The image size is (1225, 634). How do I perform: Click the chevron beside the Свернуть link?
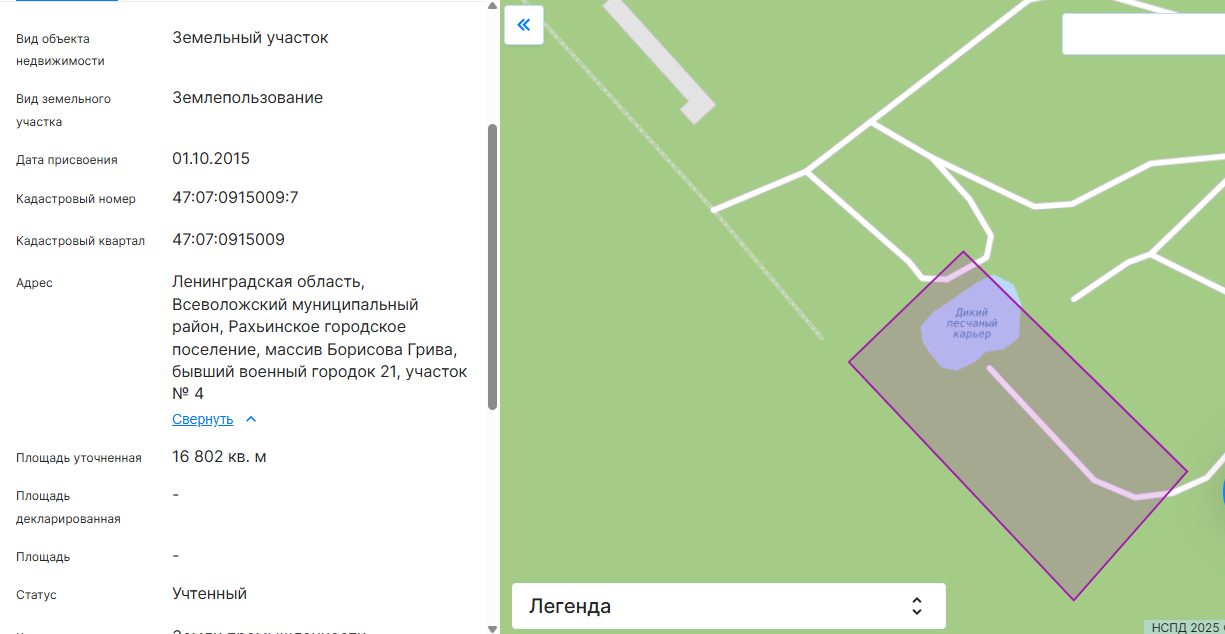point(251,419)
